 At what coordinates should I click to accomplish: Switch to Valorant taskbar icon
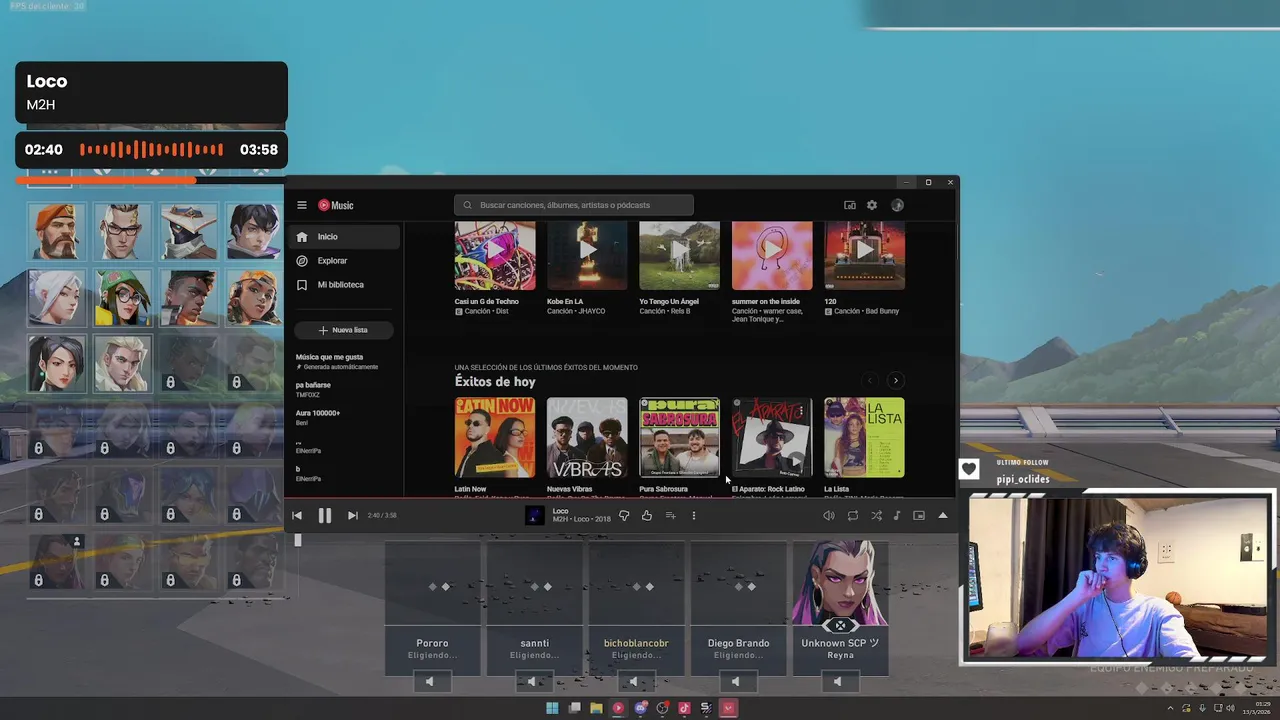click(728, 708)
